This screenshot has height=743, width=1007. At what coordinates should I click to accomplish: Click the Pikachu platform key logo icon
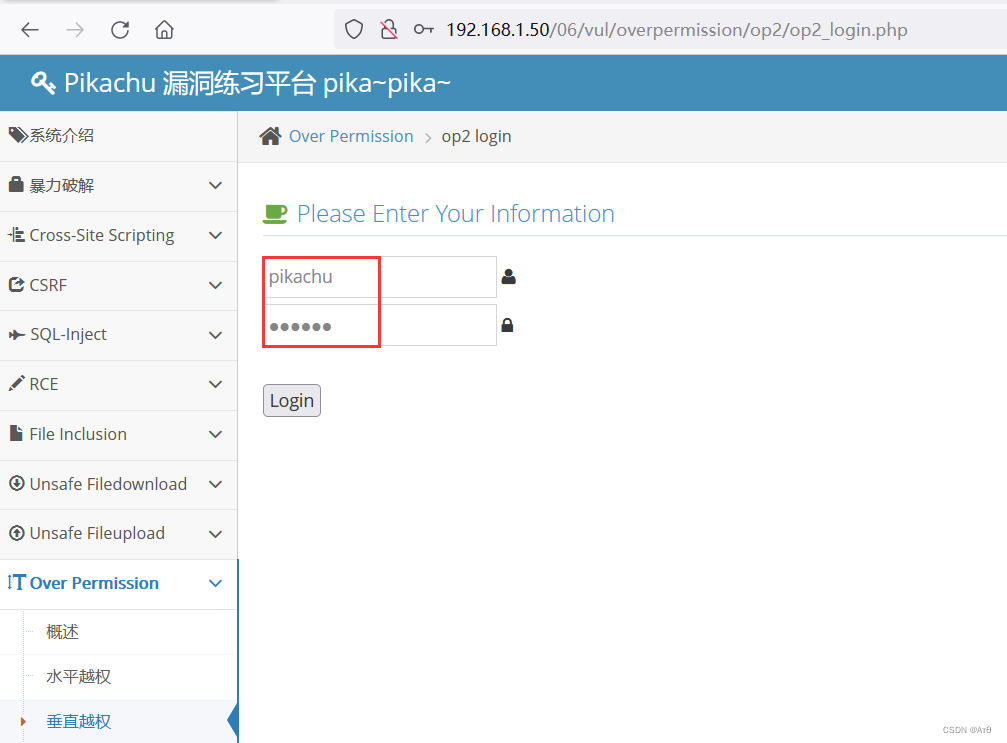43,83
